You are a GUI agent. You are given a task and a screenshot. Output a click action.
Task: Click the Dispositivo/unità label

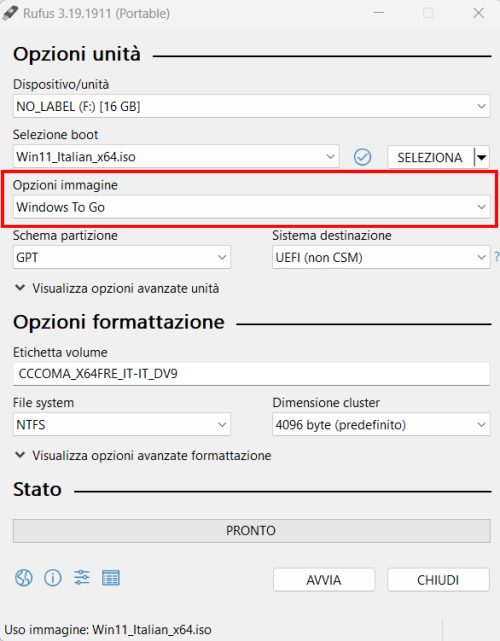61,84
